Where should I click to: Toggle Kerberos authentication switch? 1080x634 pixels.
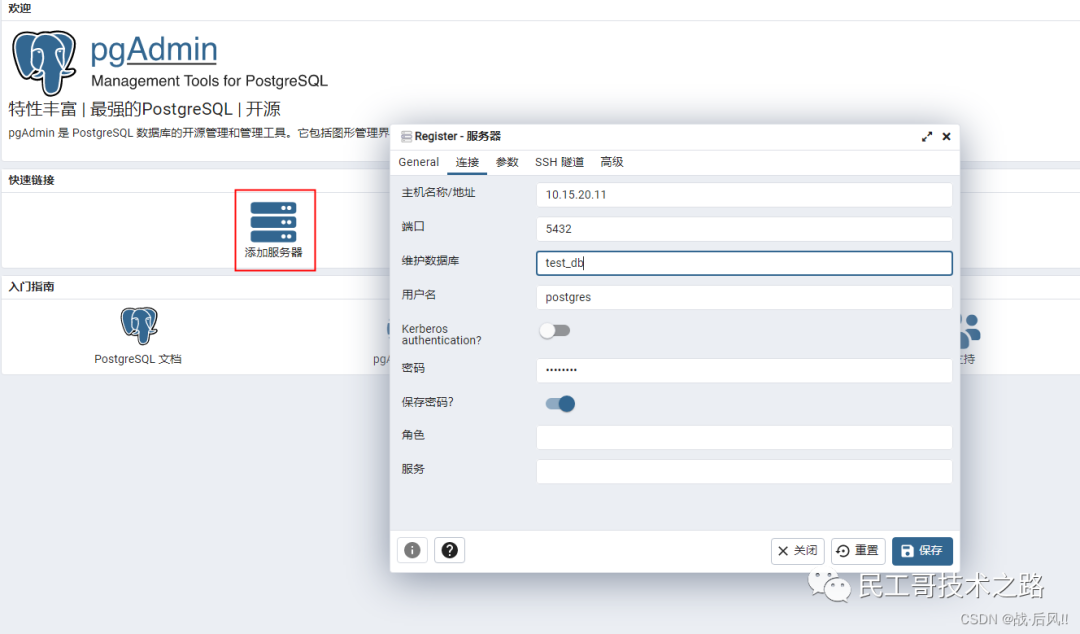click(555, 331)
